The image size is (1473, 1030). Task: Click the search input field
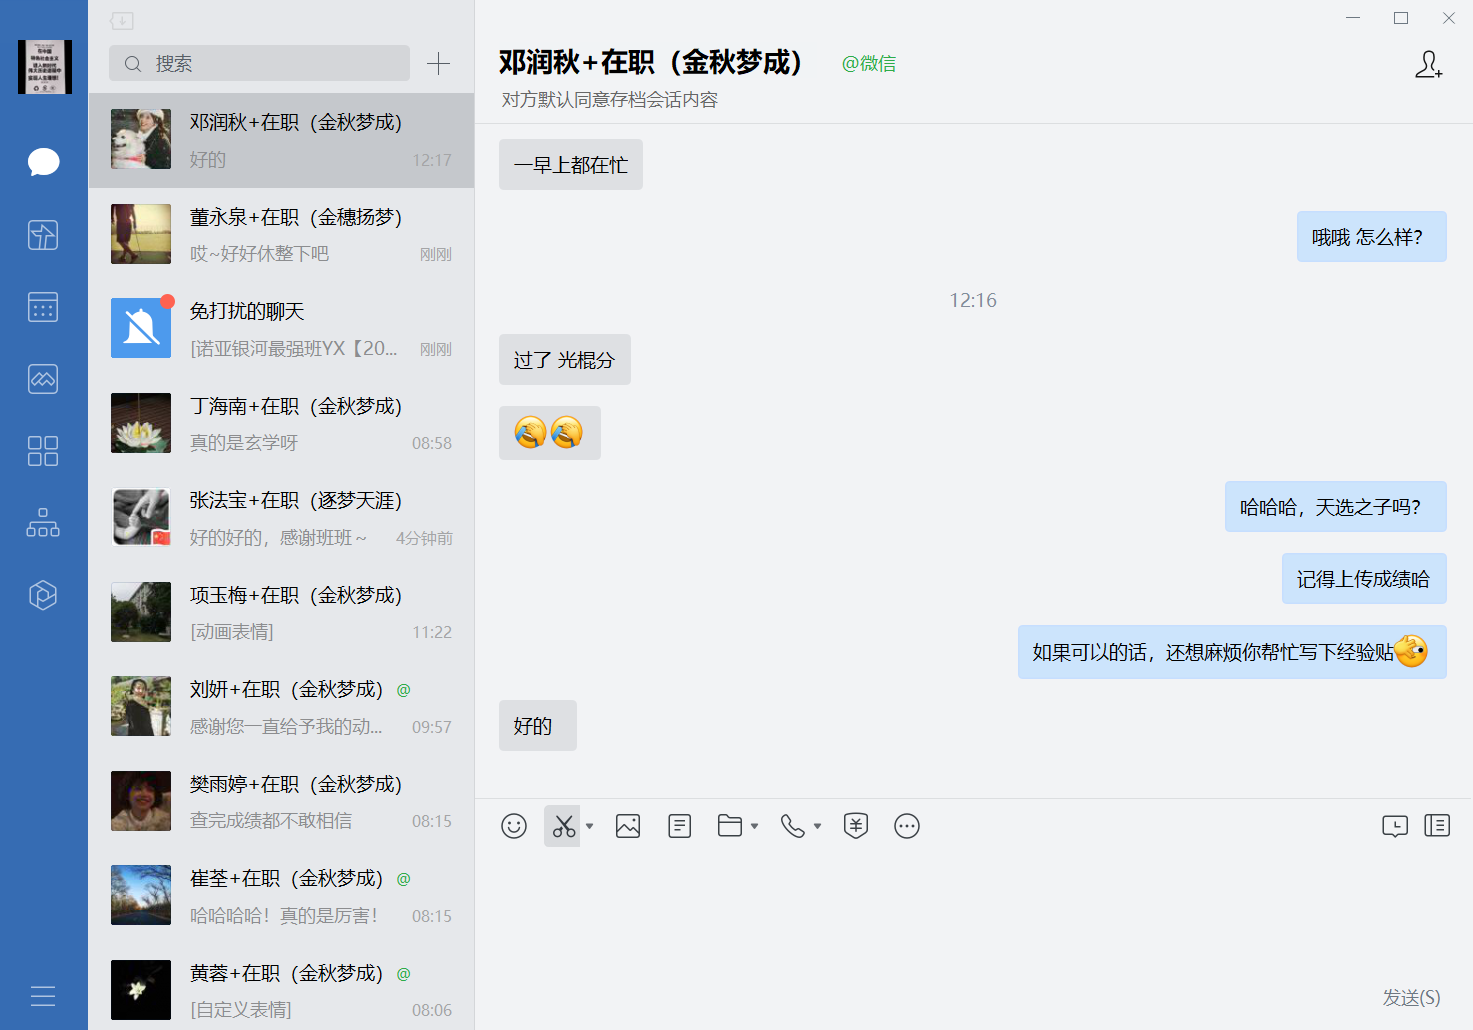click(x=259, y=63)
